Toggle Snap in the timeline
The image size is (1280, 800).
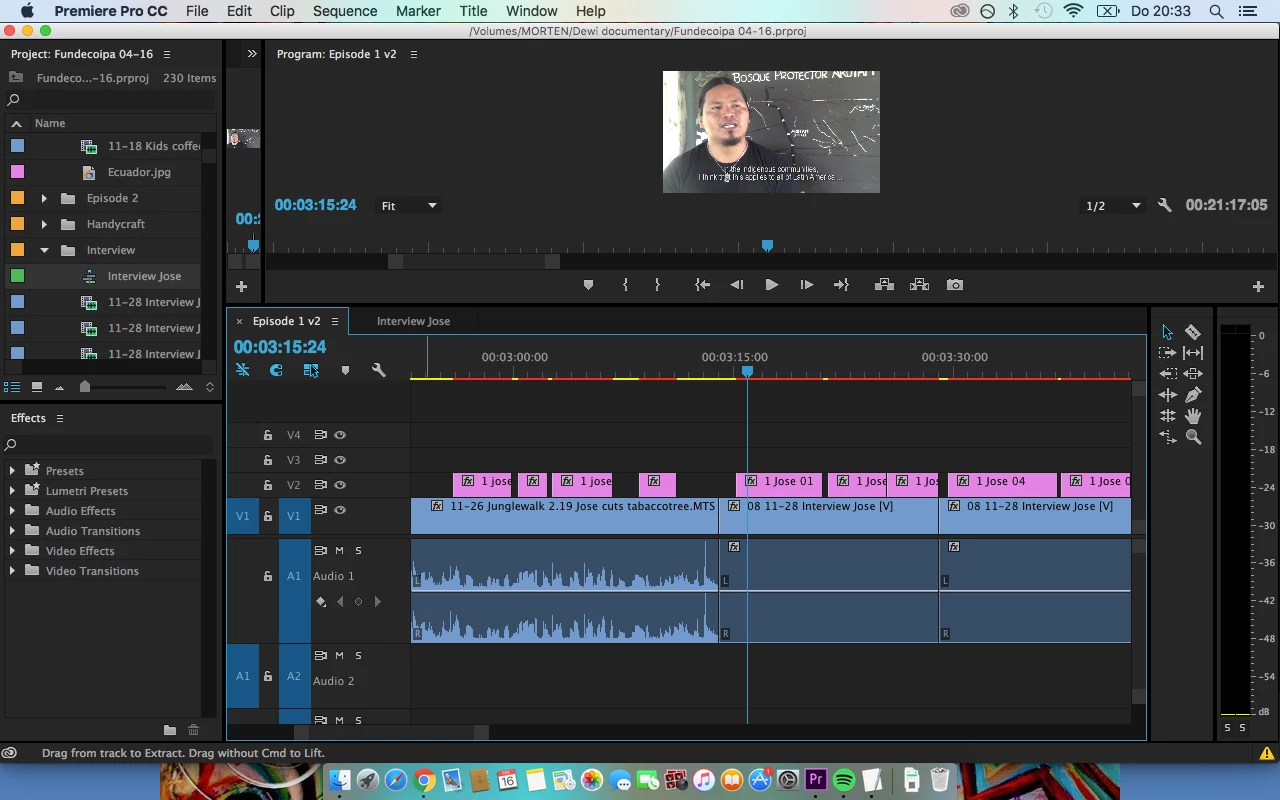click(276, 370)
